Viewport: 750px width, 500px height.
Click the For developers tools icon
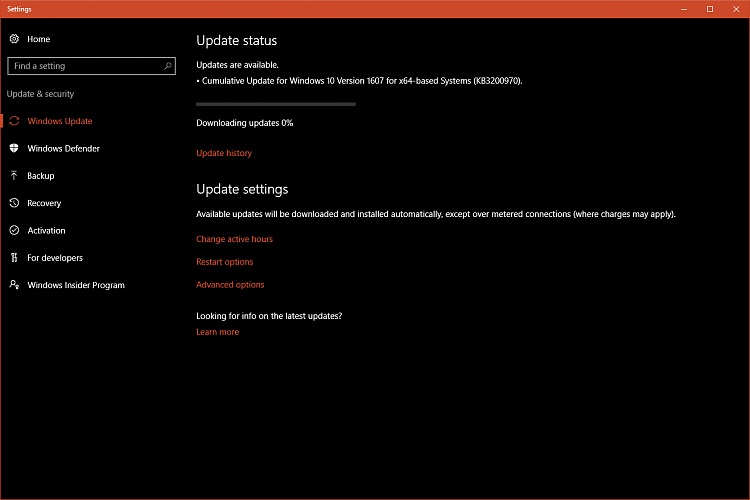[14, 257]
